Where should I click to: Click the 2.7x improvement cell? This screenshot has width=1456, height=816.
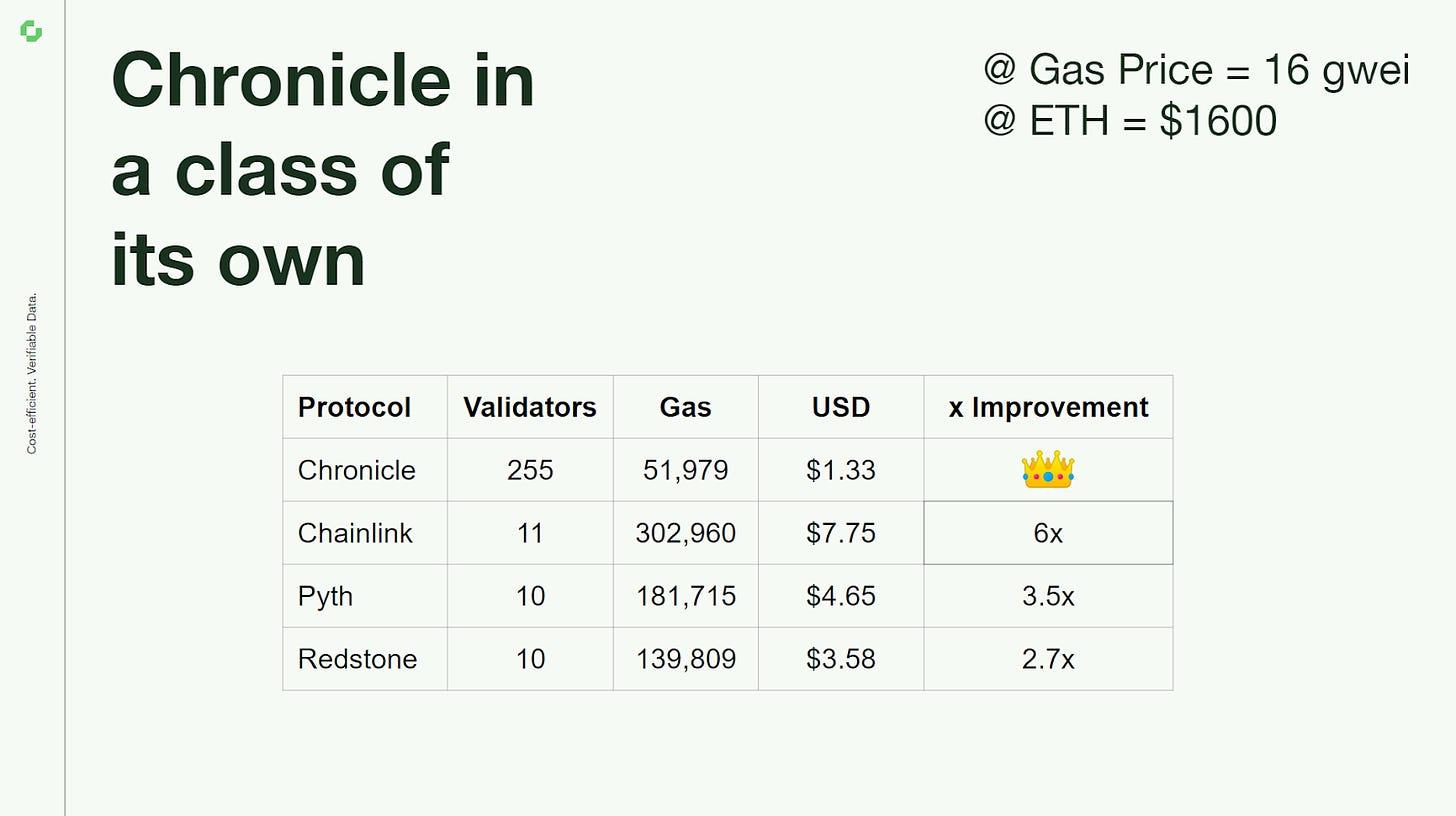[x=1047, y=659]
